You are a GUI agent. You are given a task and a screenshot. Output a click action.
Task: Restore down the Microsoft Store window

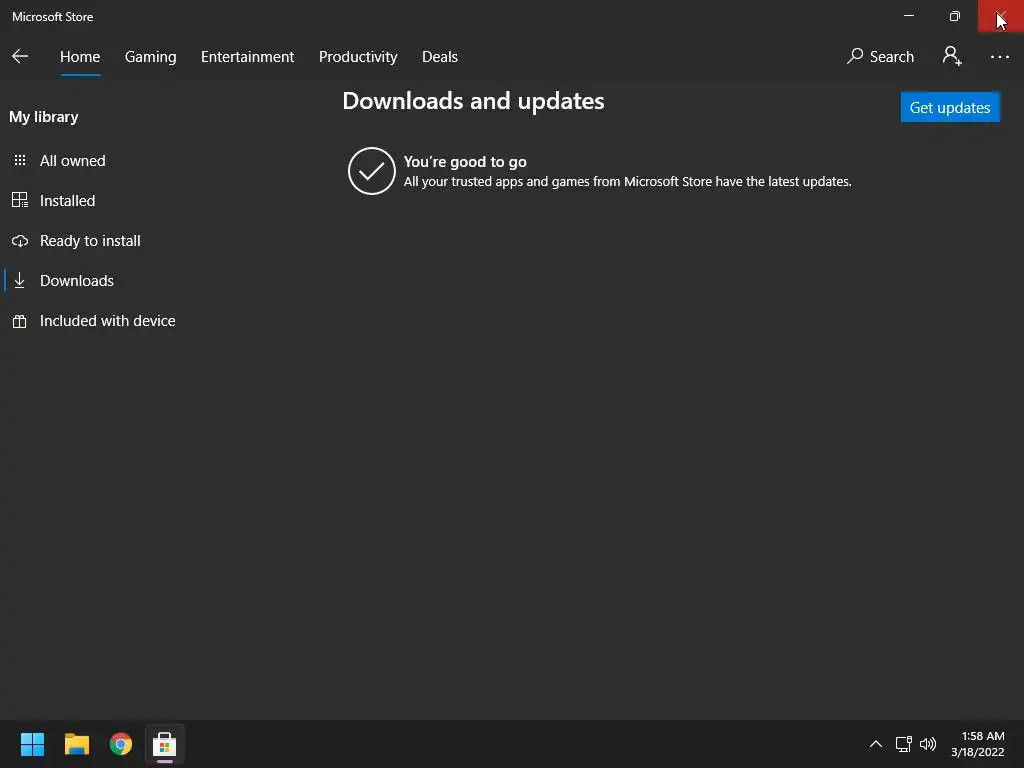954,16
